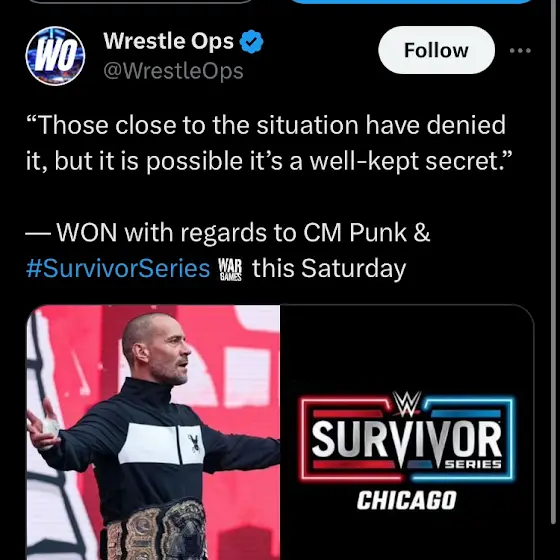Open the Wrestle Ops profile avatar
This screenshot has width=560, height=560.
55,56
